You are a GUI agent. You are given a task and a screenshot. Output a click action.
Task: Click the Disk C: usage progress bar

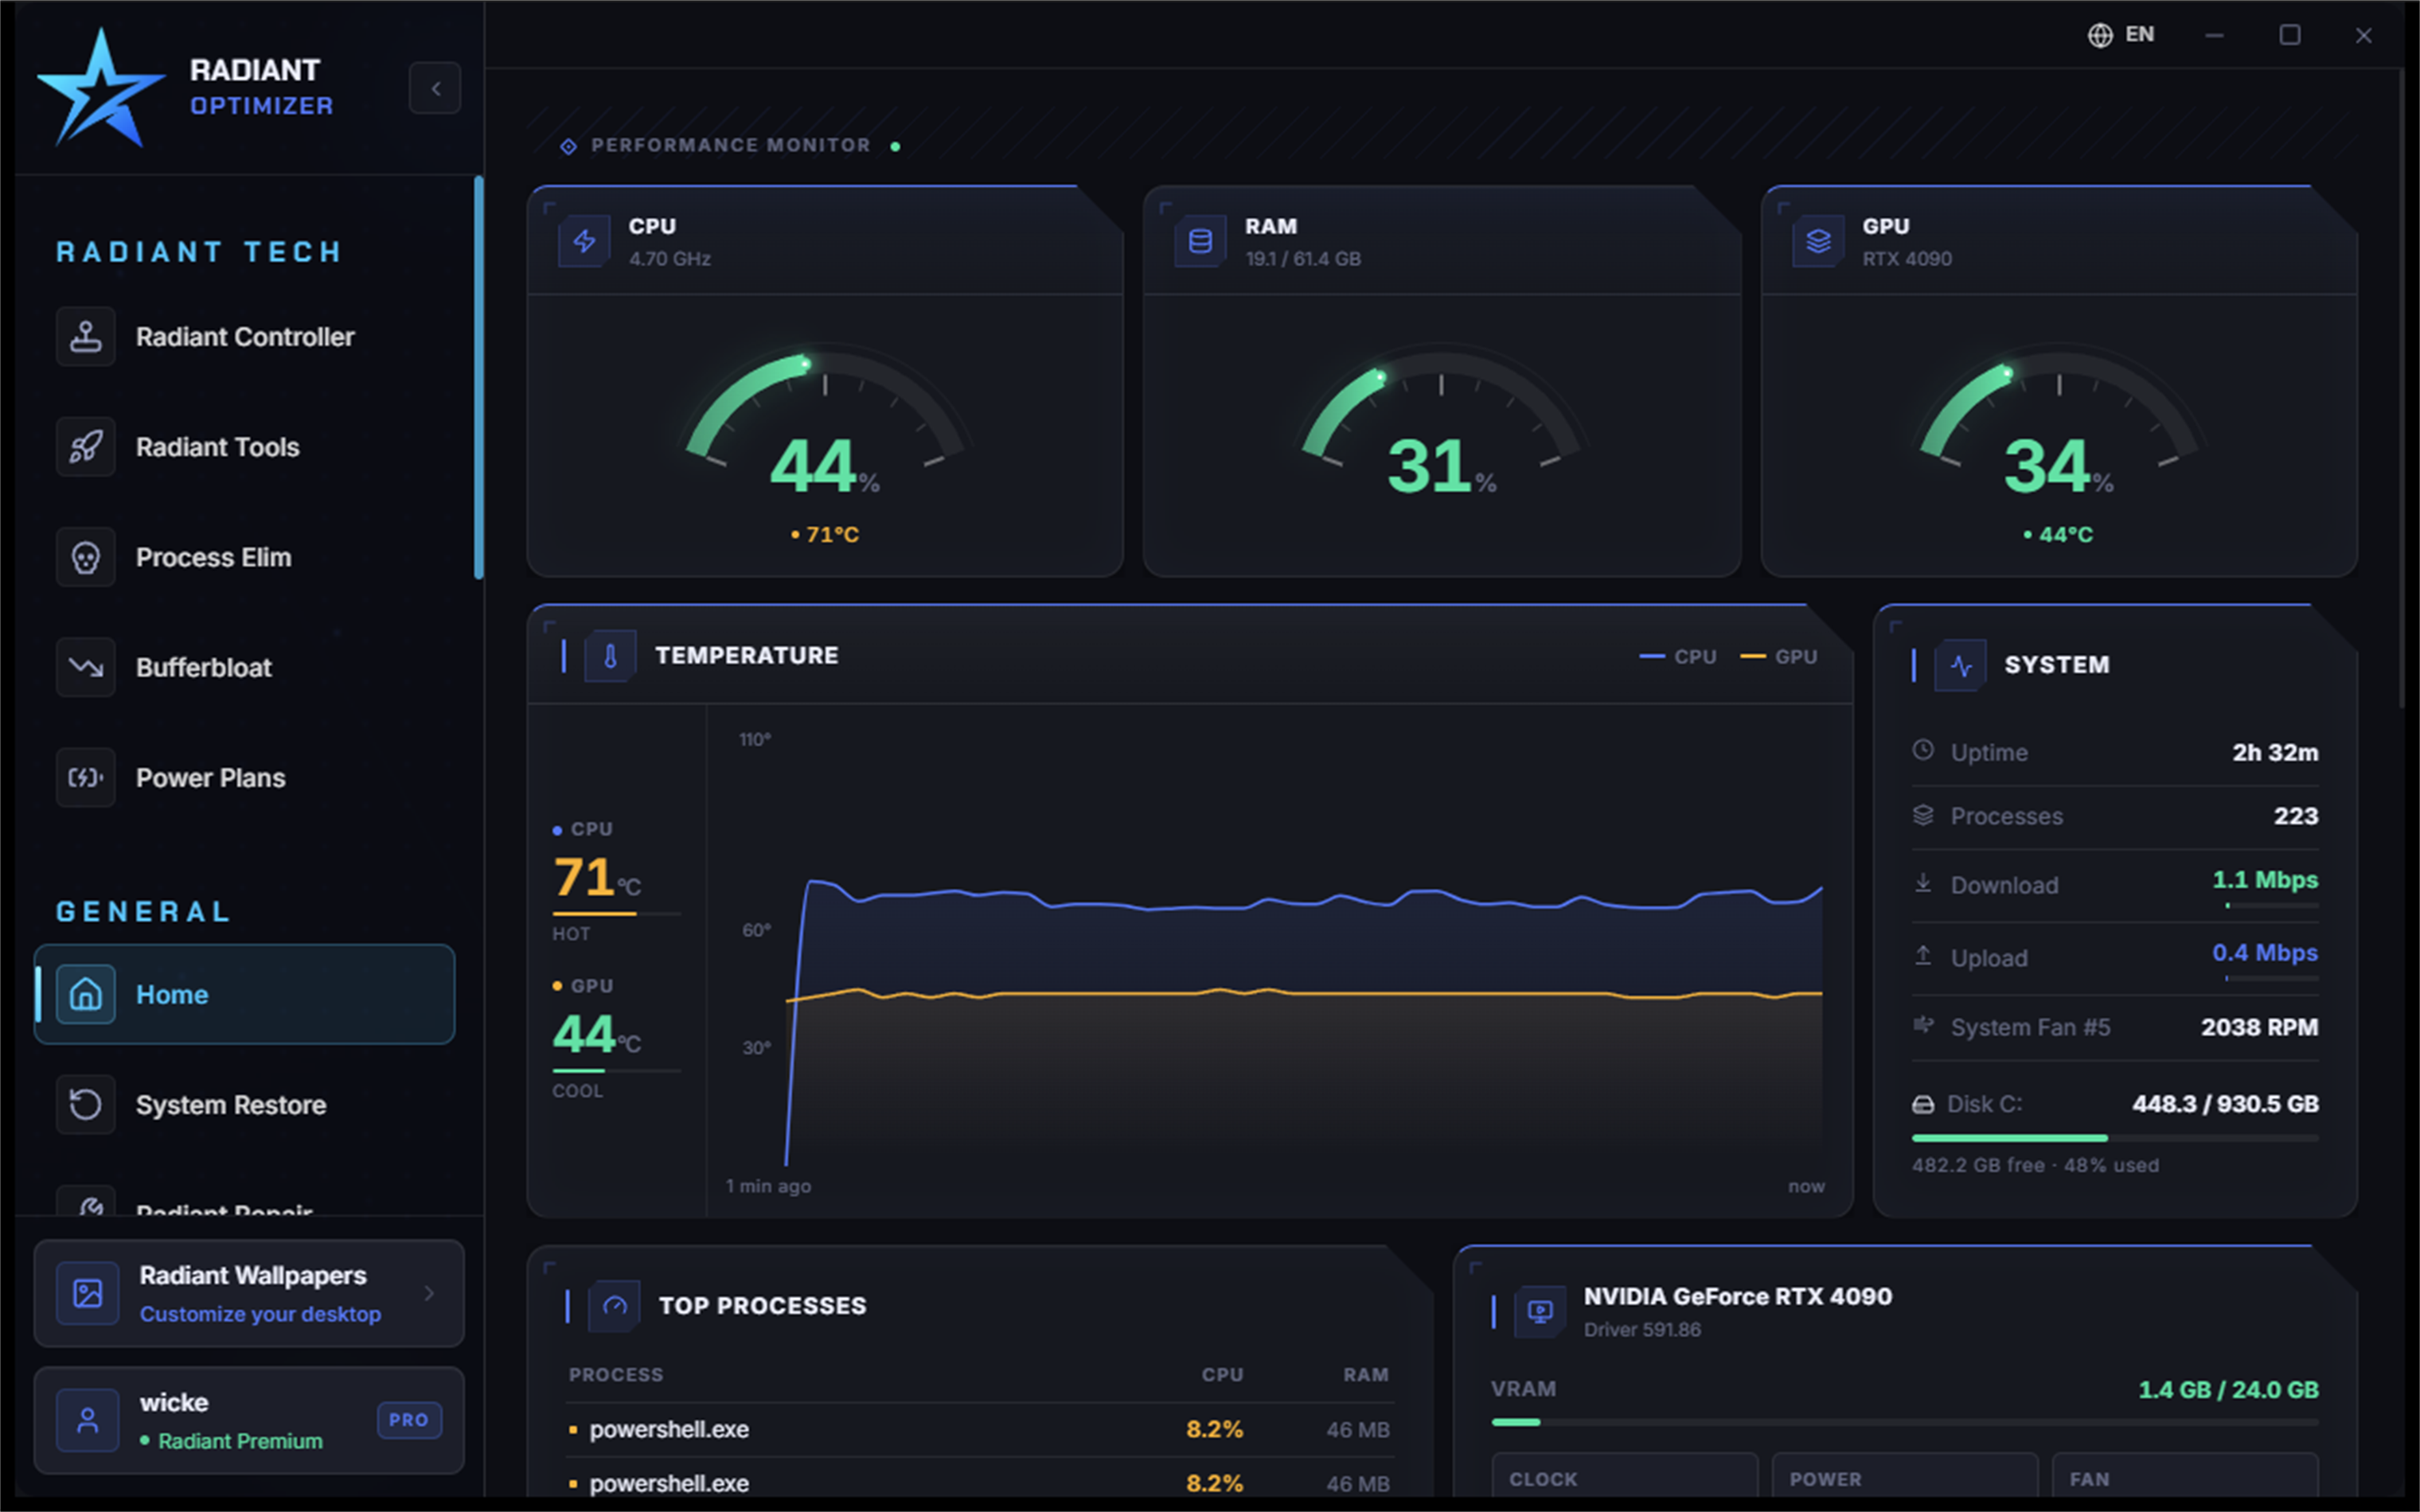2115,1138
